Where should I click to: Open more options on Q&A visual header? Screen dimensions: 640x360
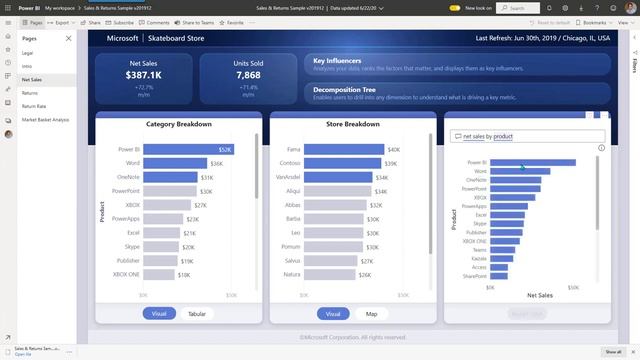pos(604,115)
